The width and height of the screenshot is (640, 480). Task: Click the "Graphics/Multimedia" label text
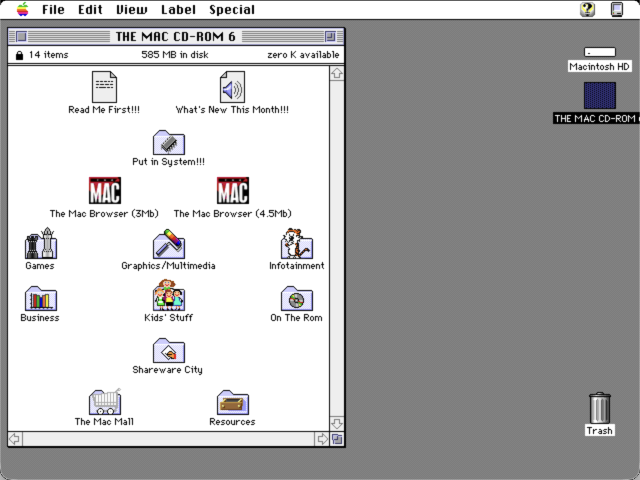(169, 266)
